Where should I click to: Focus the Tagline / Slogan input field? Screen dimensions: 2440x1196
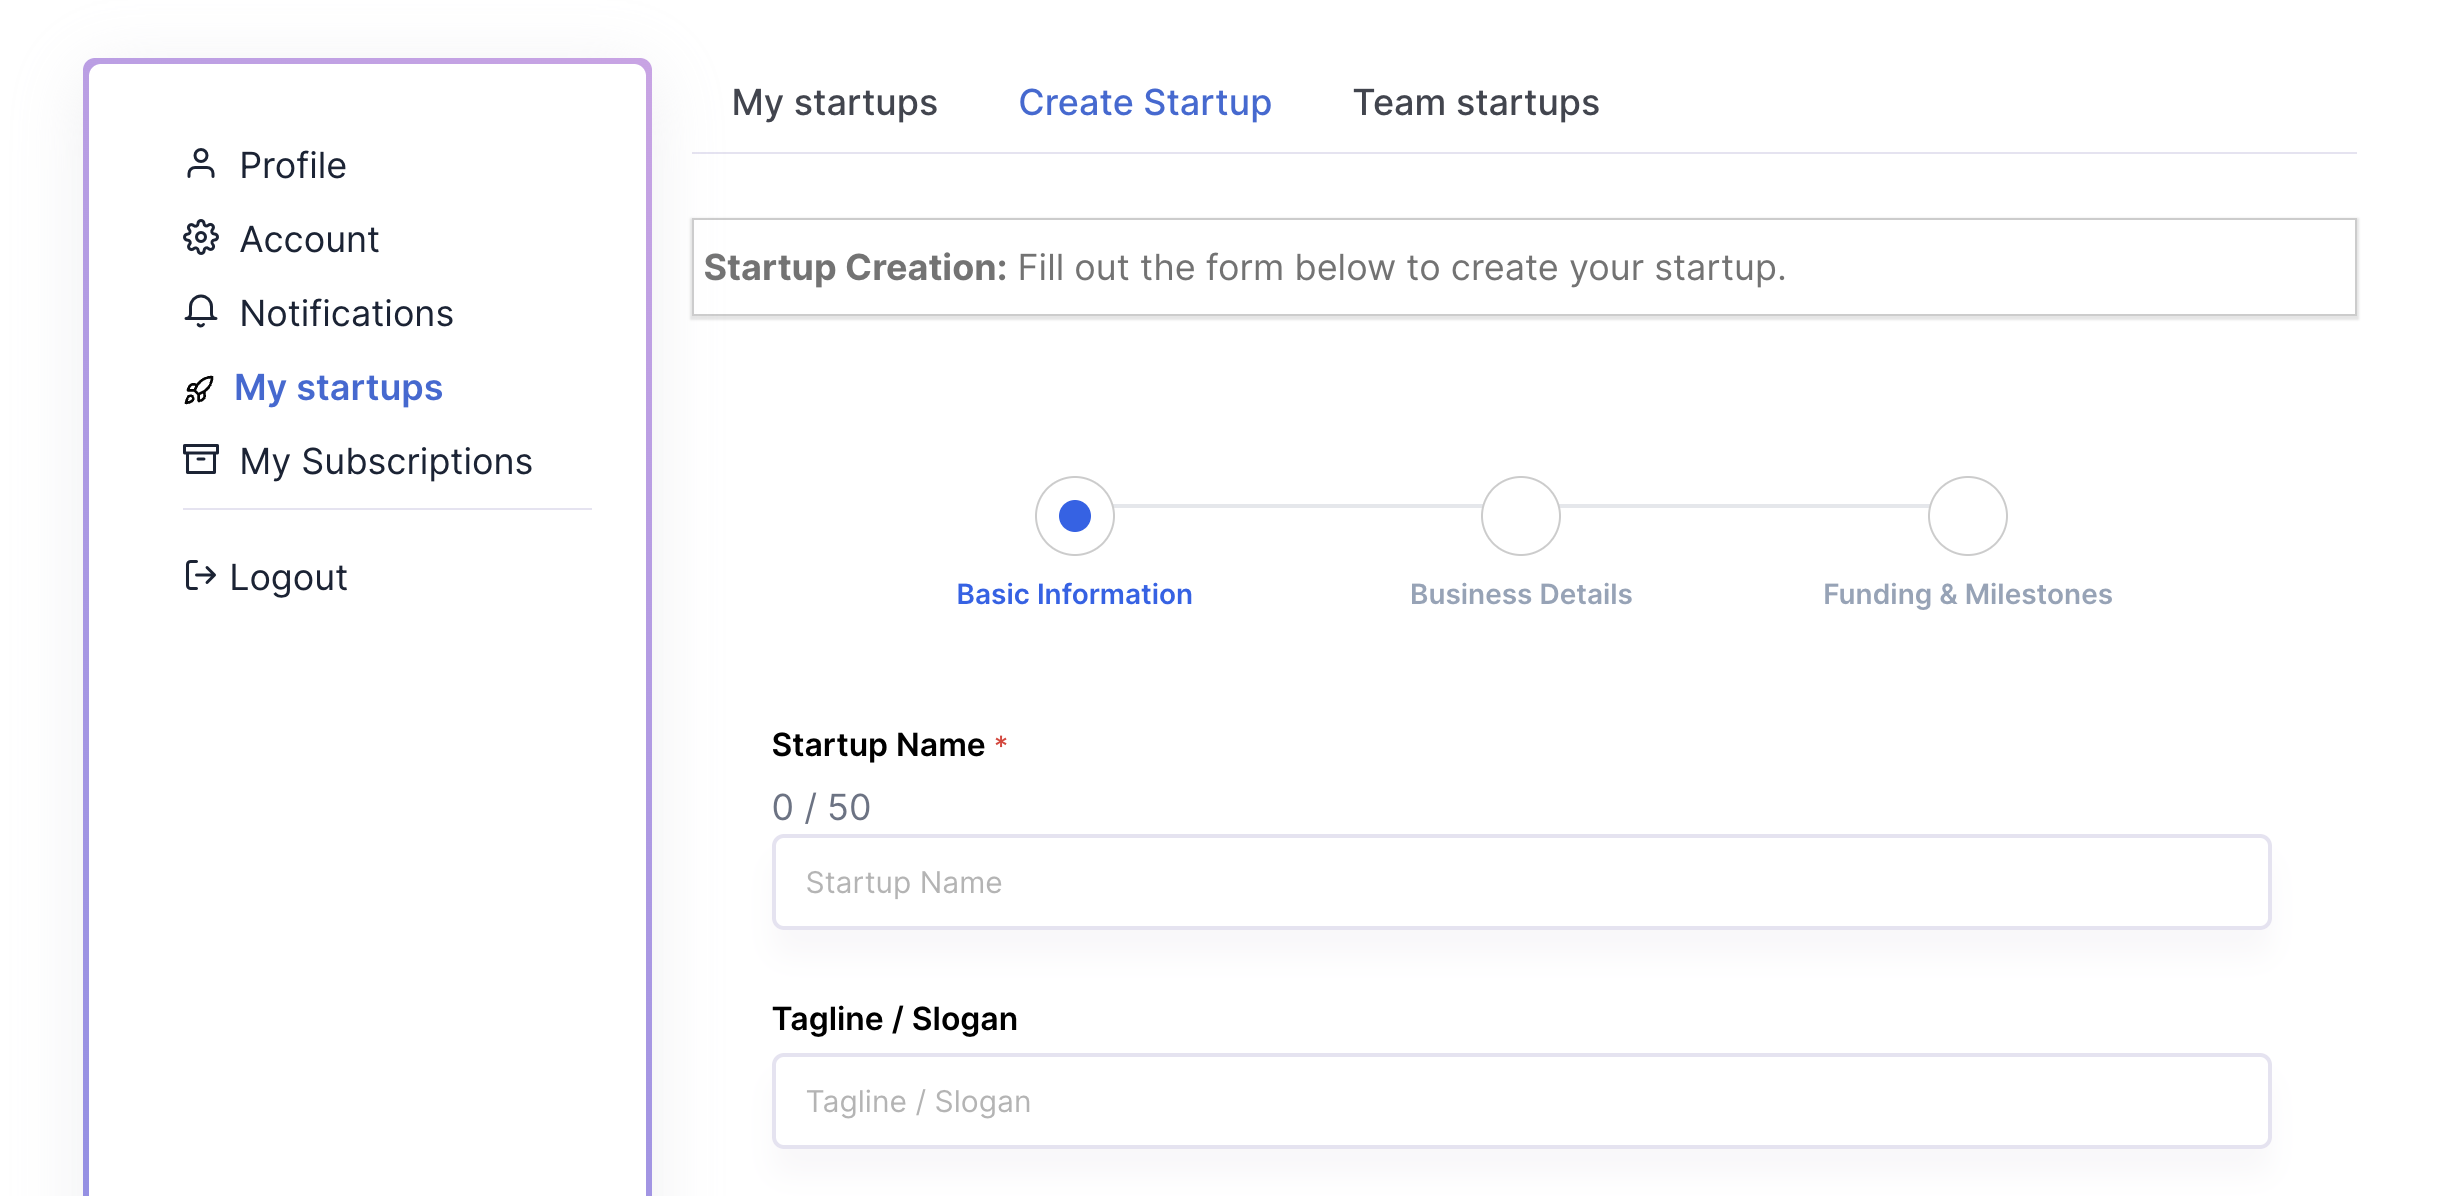1521,1100
